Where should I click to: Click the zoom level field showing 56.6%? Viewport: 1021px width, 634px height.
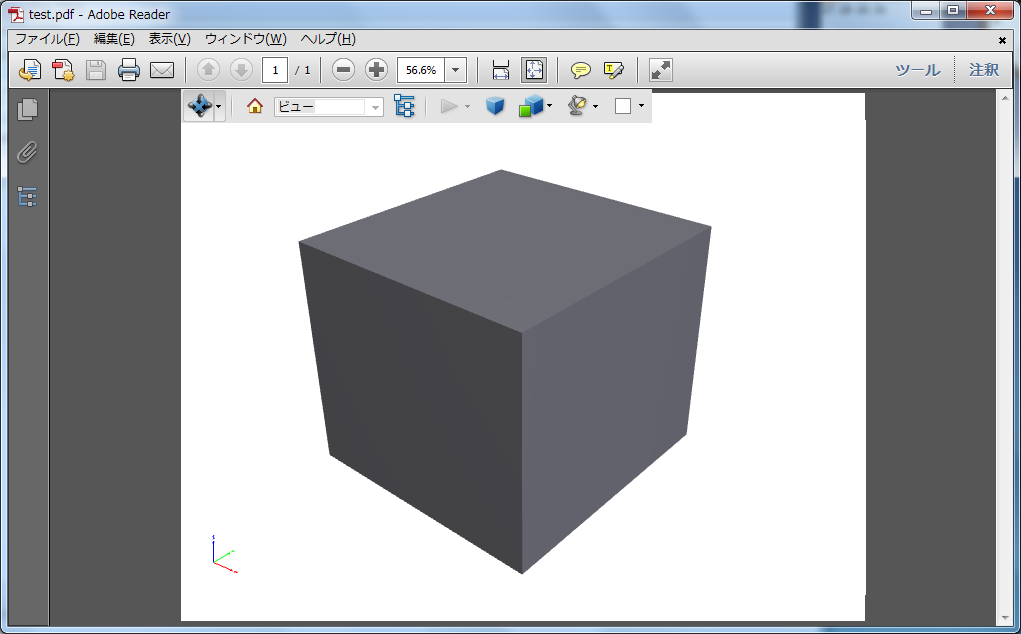(x=421, y=70)
